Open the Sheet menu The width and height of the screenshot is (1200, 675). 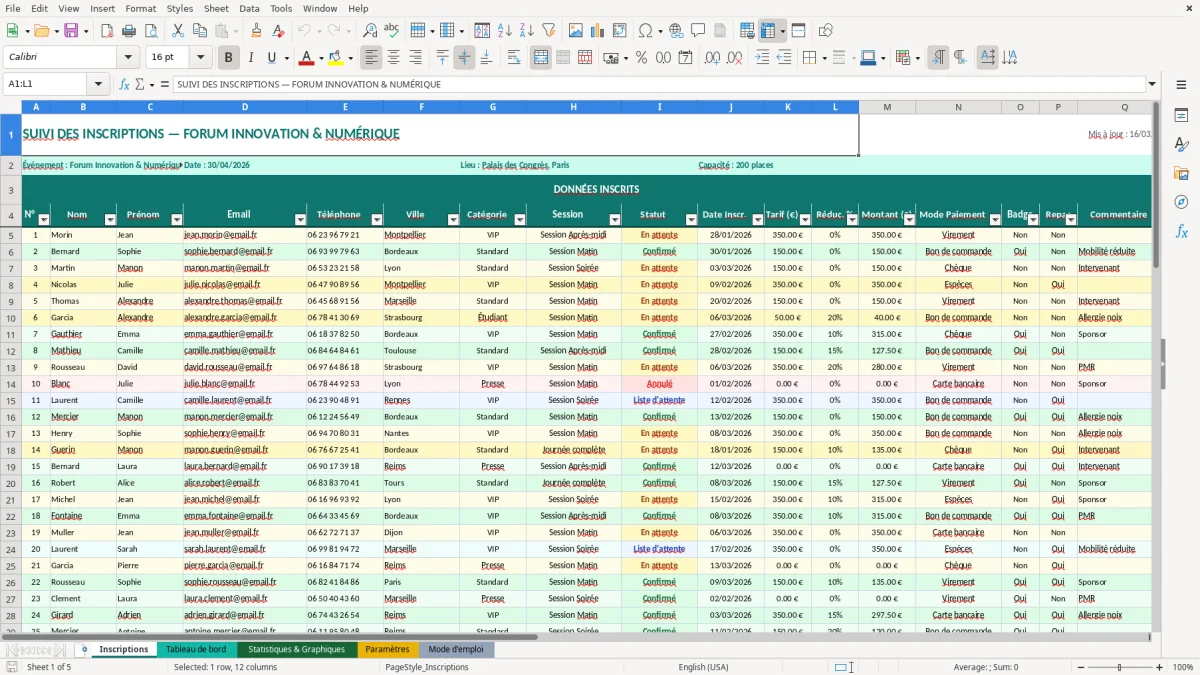[216, 8]
